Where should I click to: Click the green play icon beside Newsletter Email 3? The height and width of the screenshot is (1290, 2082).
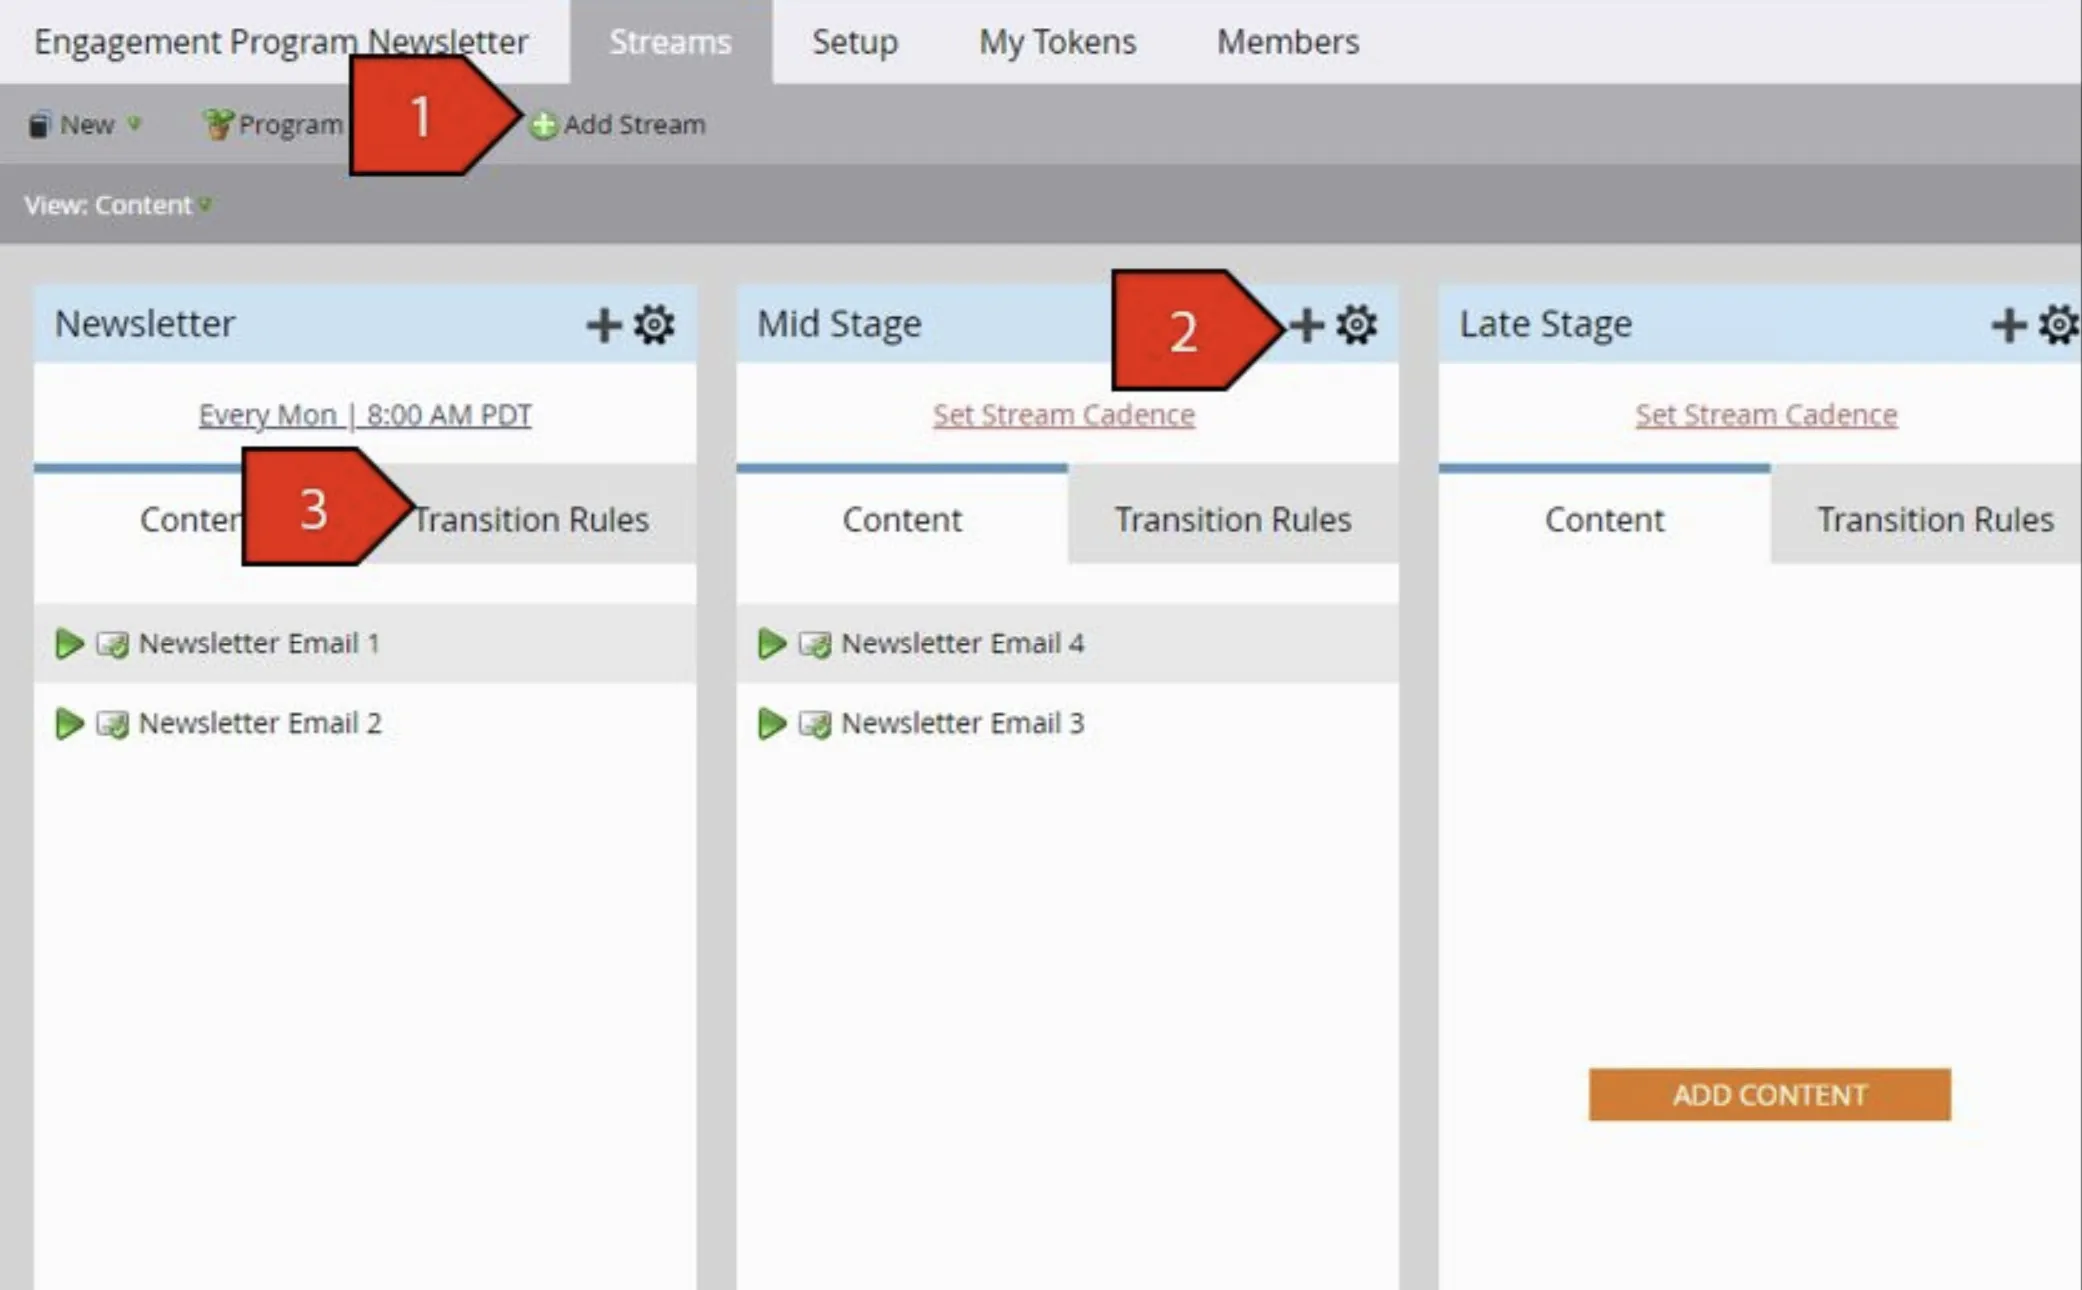[772, 723]
